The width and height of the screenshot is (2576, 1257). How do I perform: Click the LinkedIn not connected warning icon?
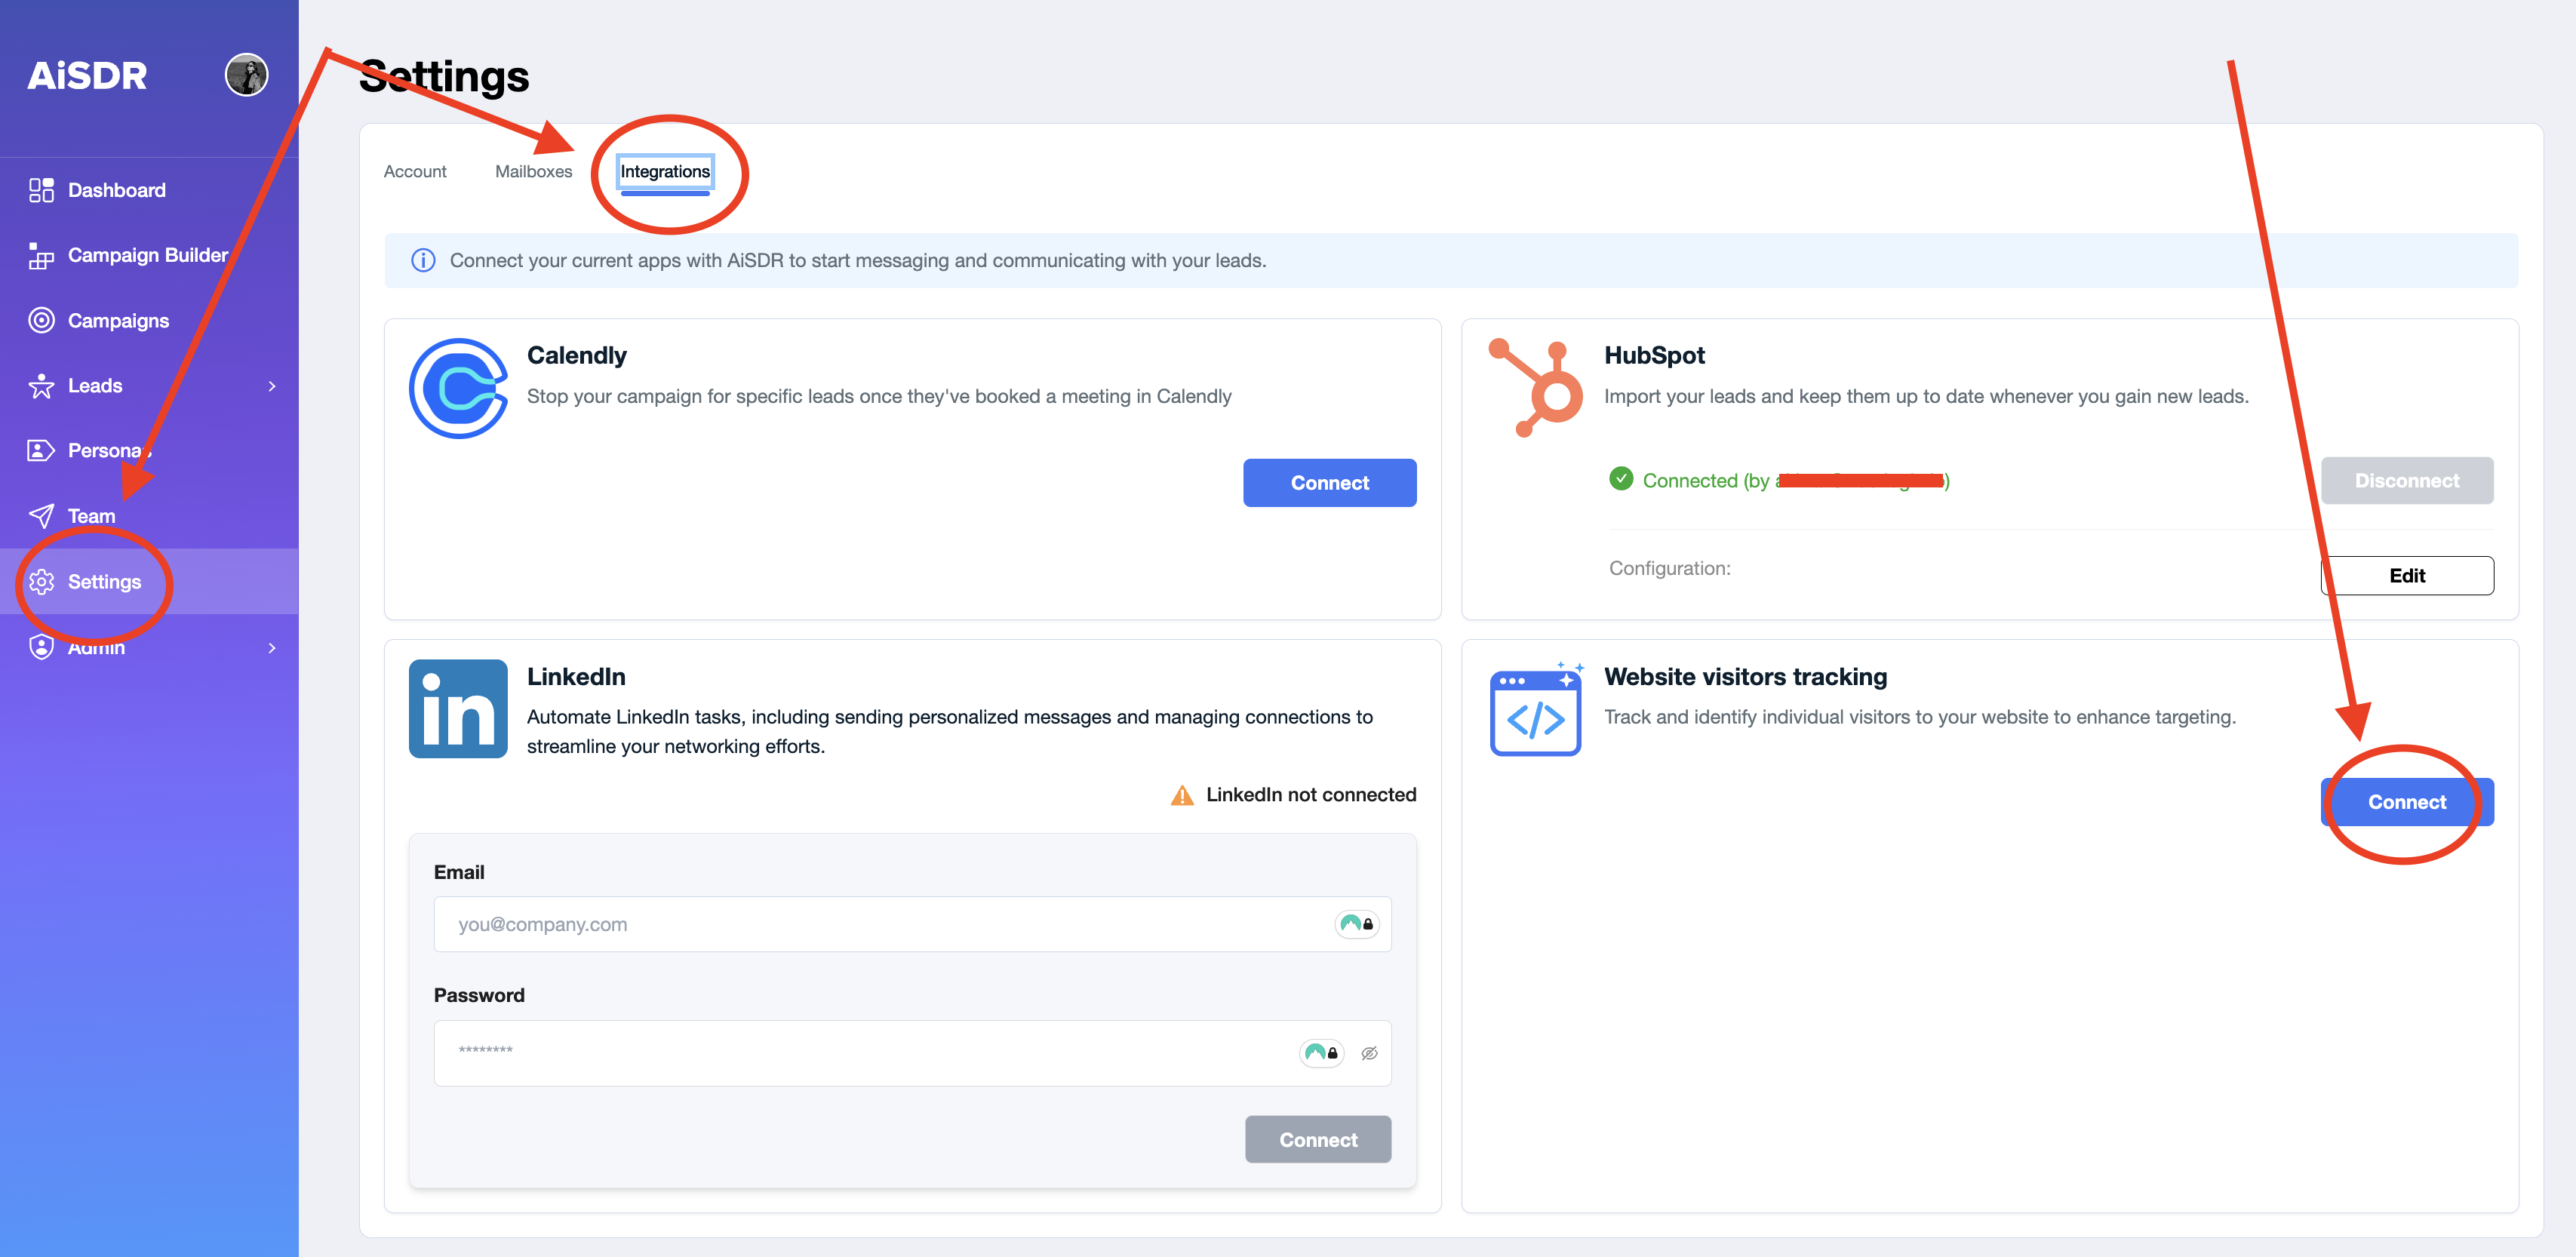[1182, 795]
